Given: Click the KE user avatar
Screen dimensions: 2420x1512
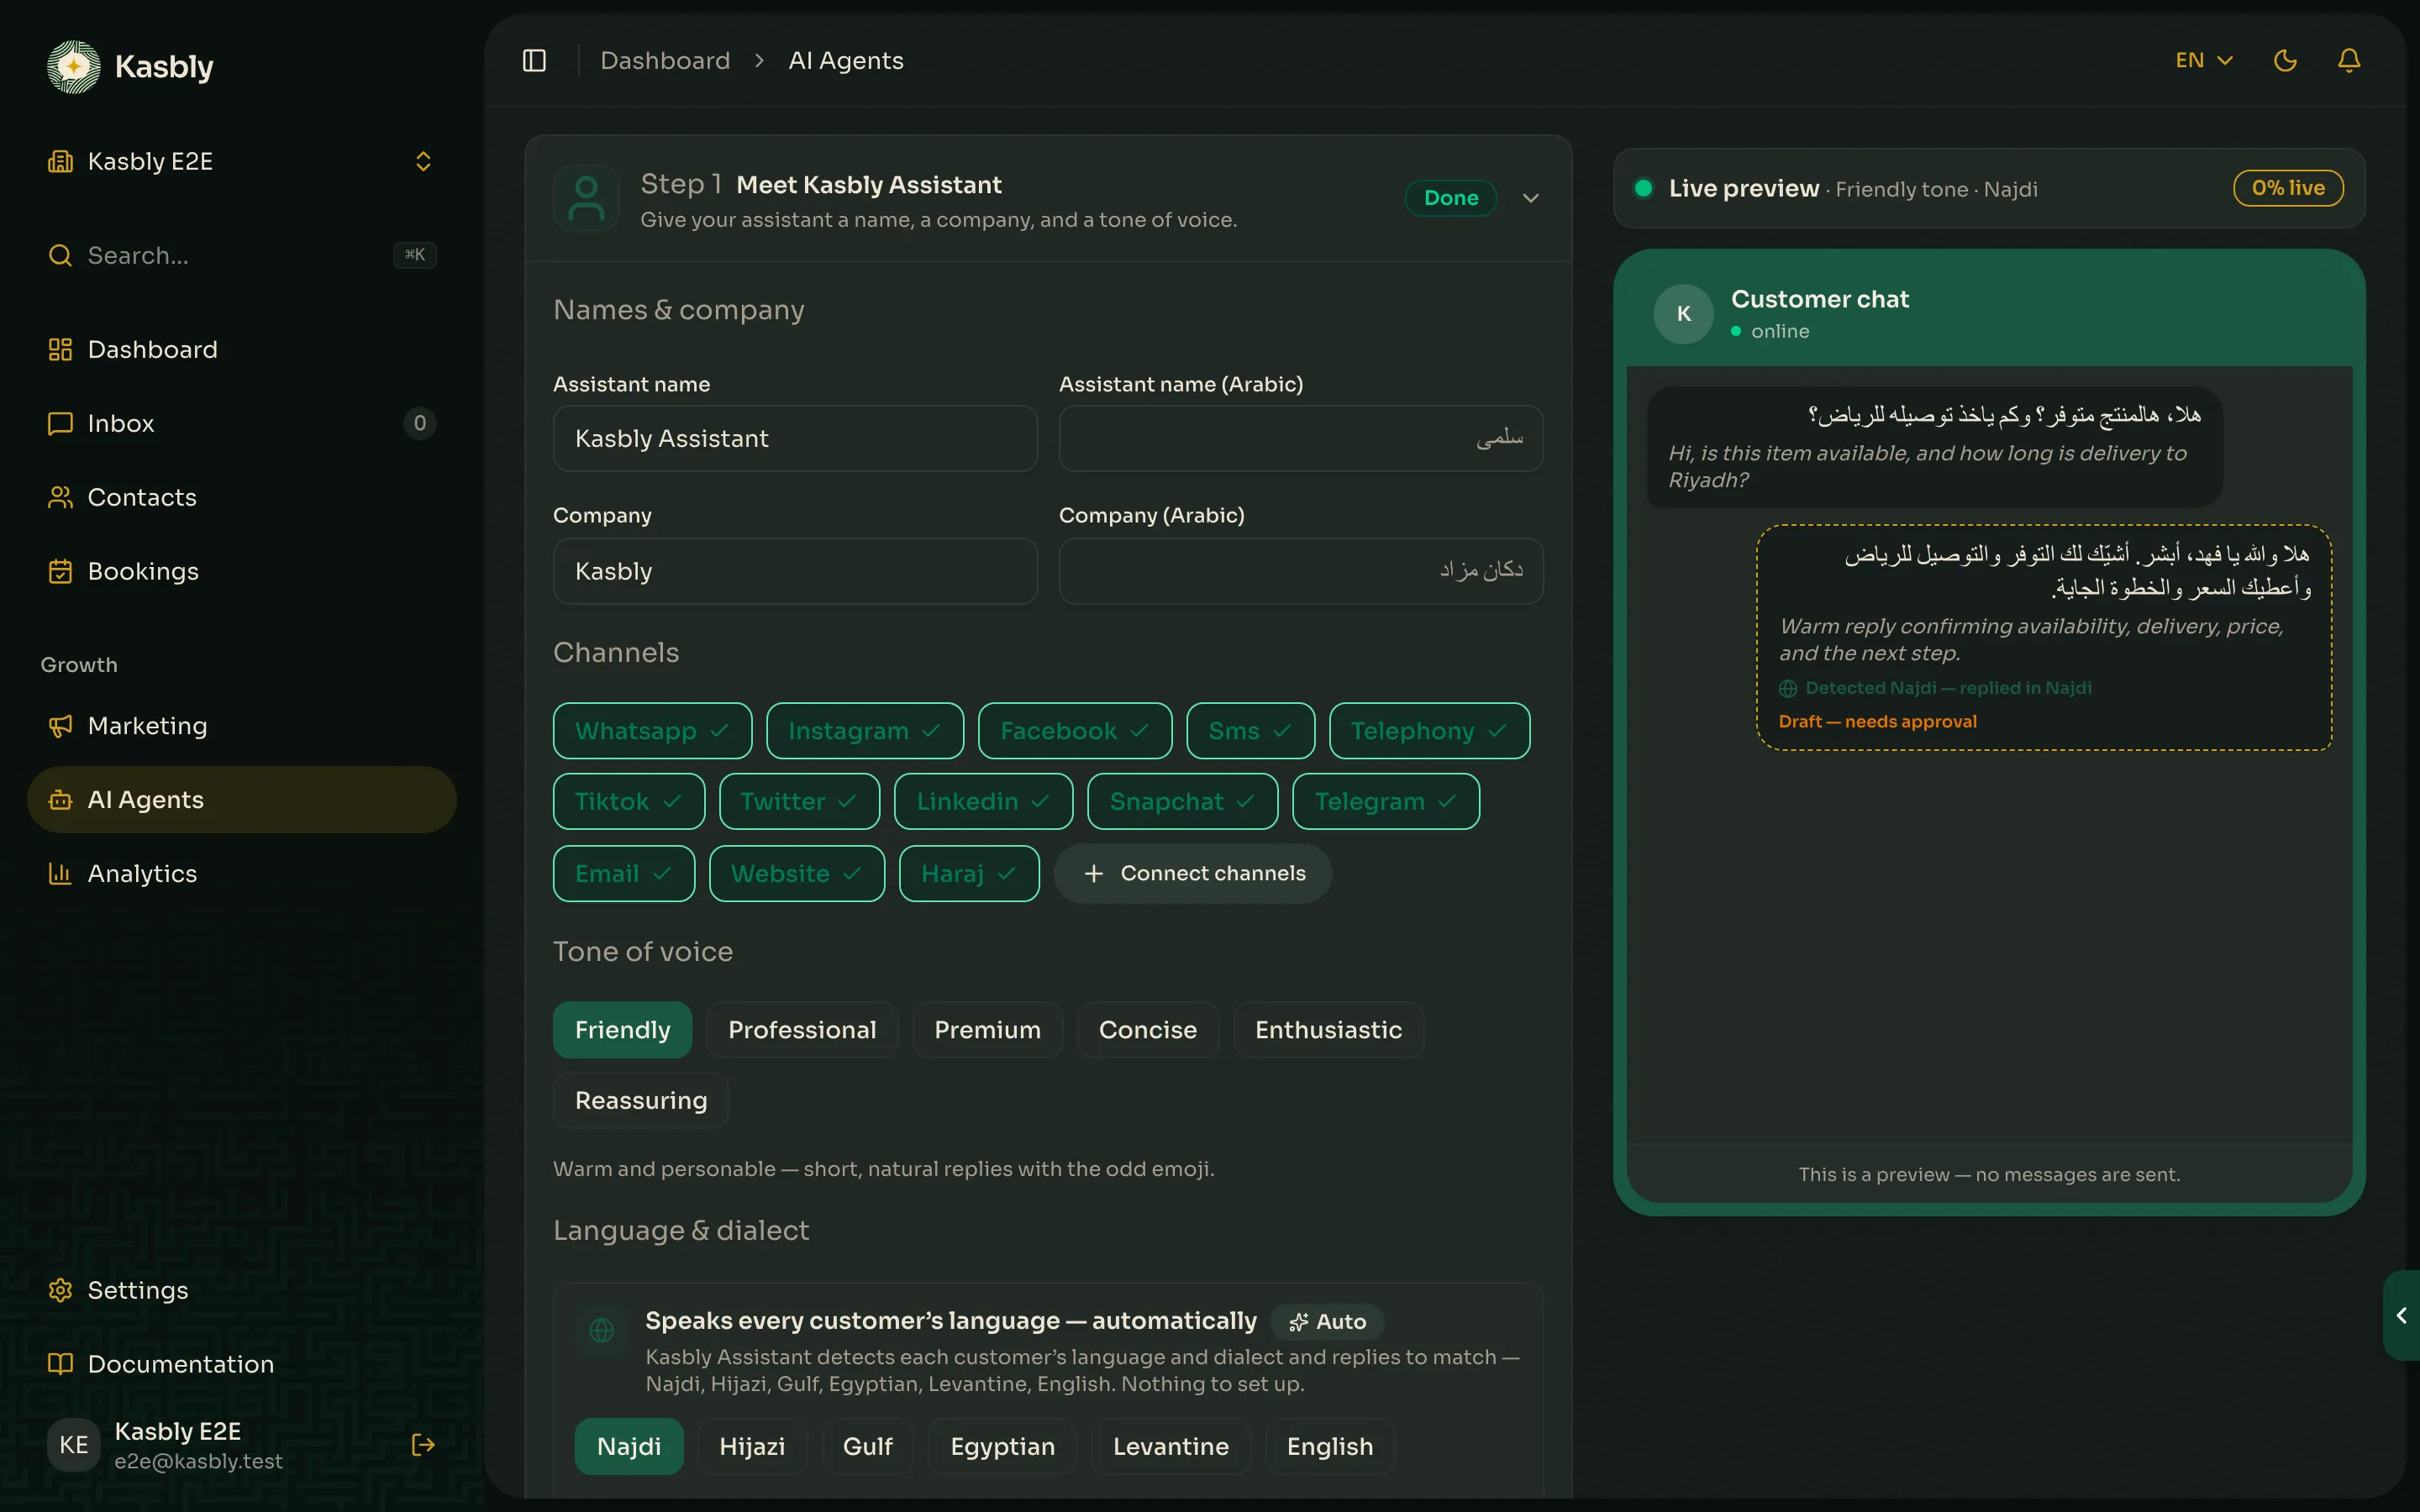Looking at the screenshot, I should pyautogui.click(x=74, y=1444).
